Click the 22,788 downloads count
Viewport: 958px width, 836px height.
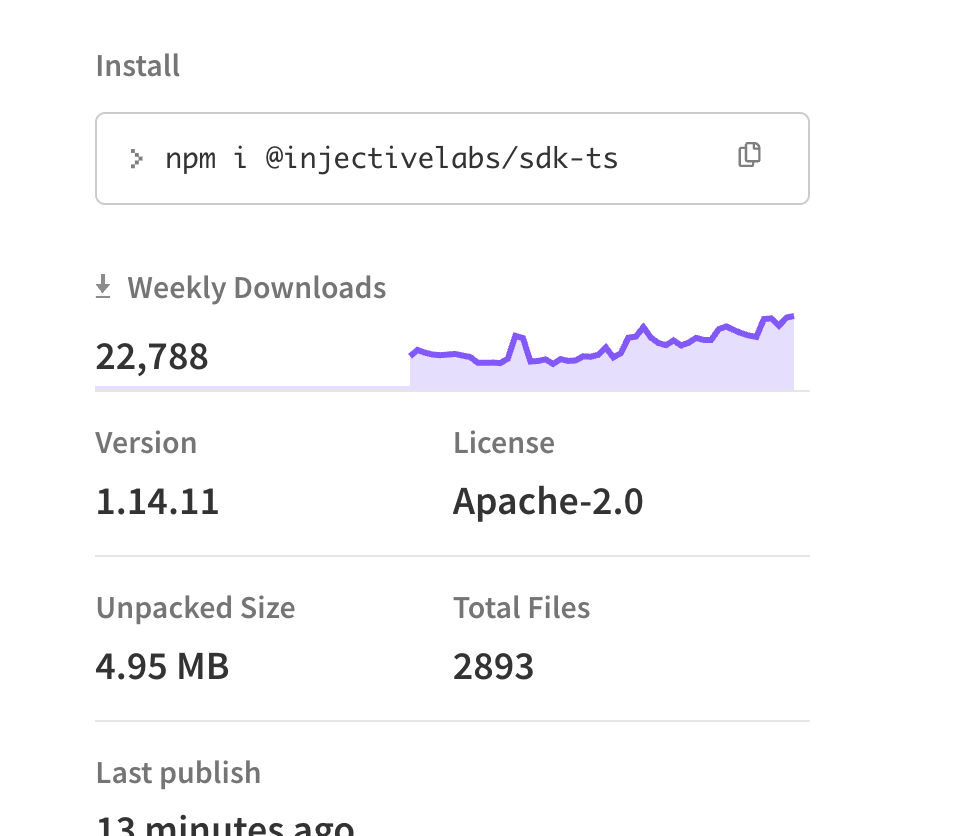[152, 357]
